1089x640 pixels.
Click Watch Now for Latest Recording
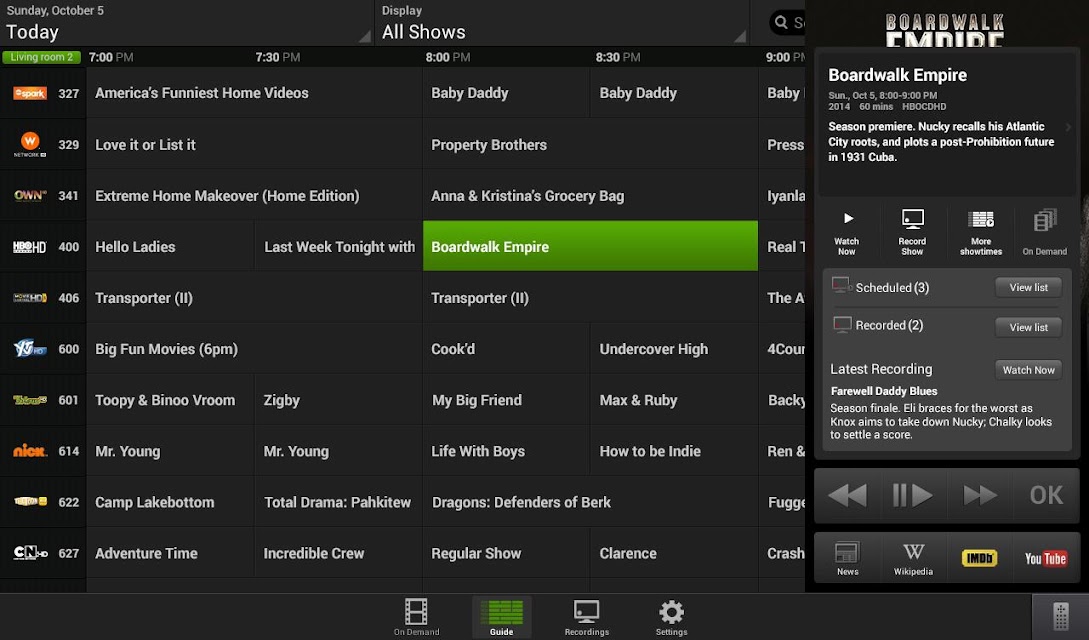[x=1029, y=370]
